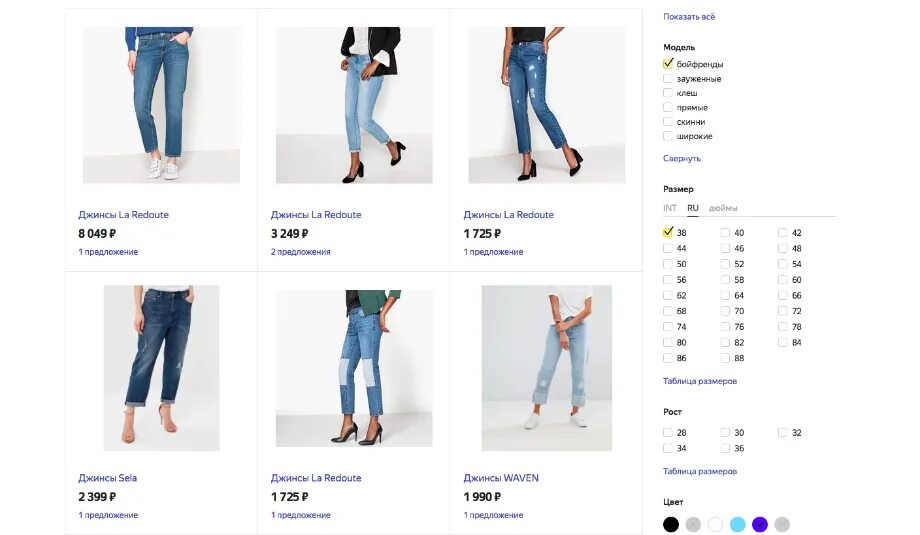
Task: Pick the black color swatch
Action: [671, 524]
